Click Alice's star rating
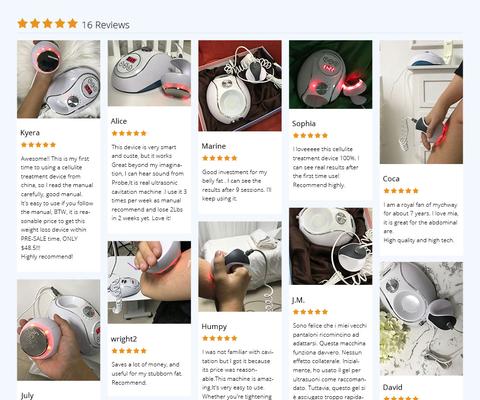This screenshot has height=400, width=480. (129, 133)
